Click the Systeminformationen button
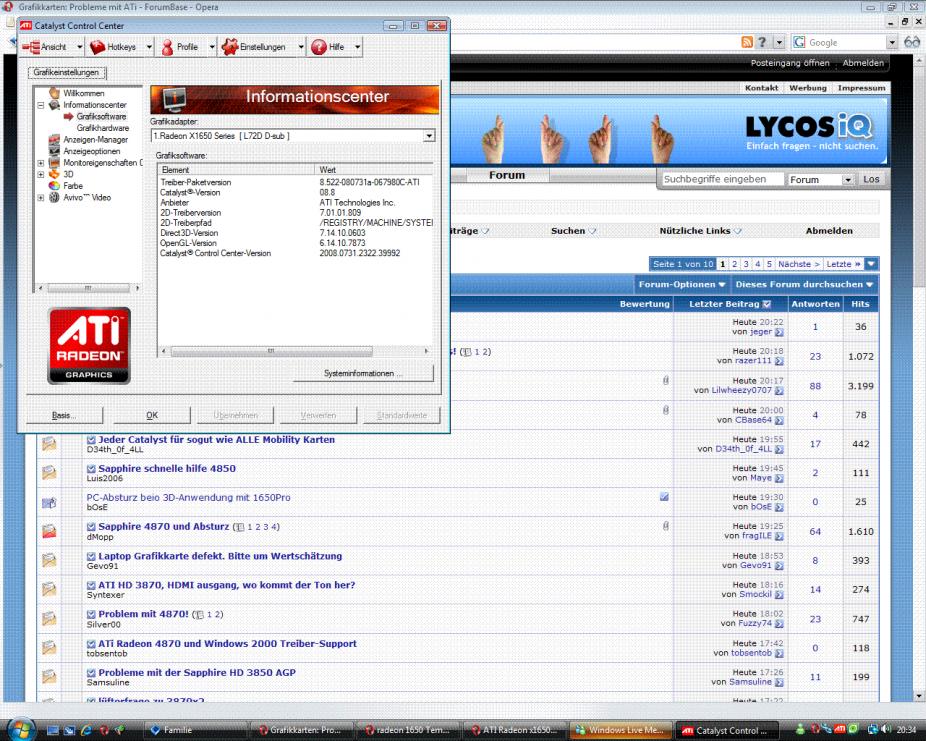 tap(363, 373)
